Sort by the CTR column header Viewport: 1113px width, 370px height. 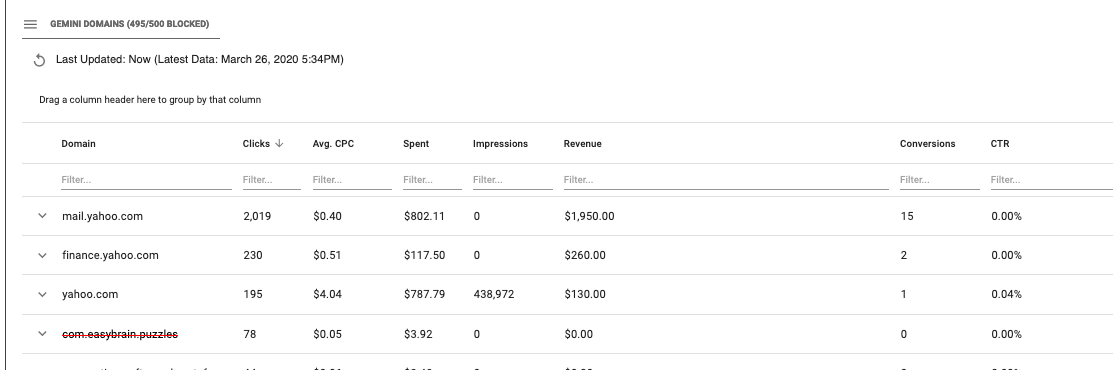999,143
